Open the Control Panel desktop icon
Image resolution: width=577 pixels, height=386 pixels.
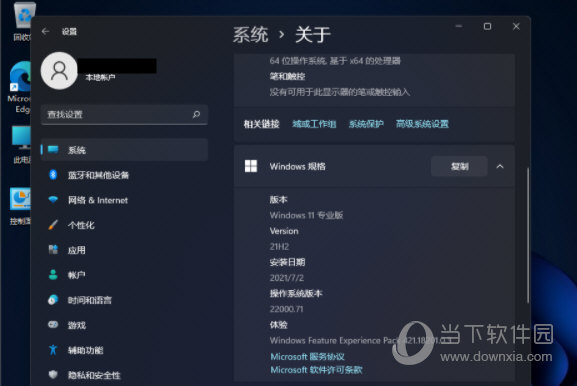coord(20,205)
